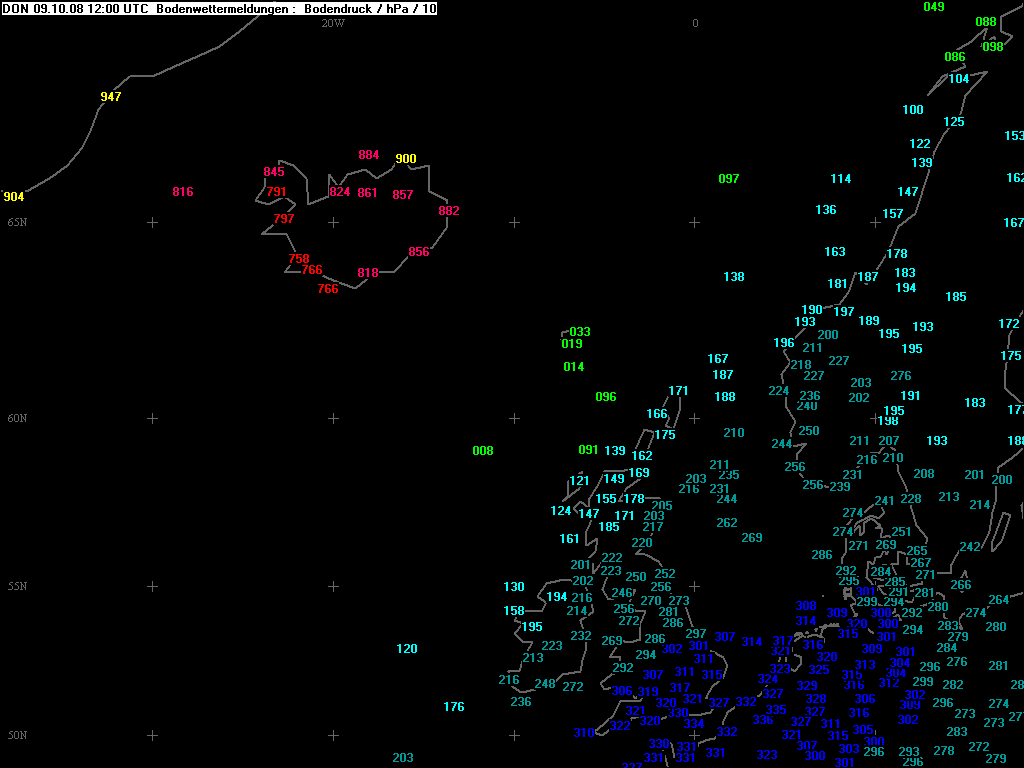The image size is (1024, 768).
Task: Select the green 096 station value
Action: click(606, 397)
